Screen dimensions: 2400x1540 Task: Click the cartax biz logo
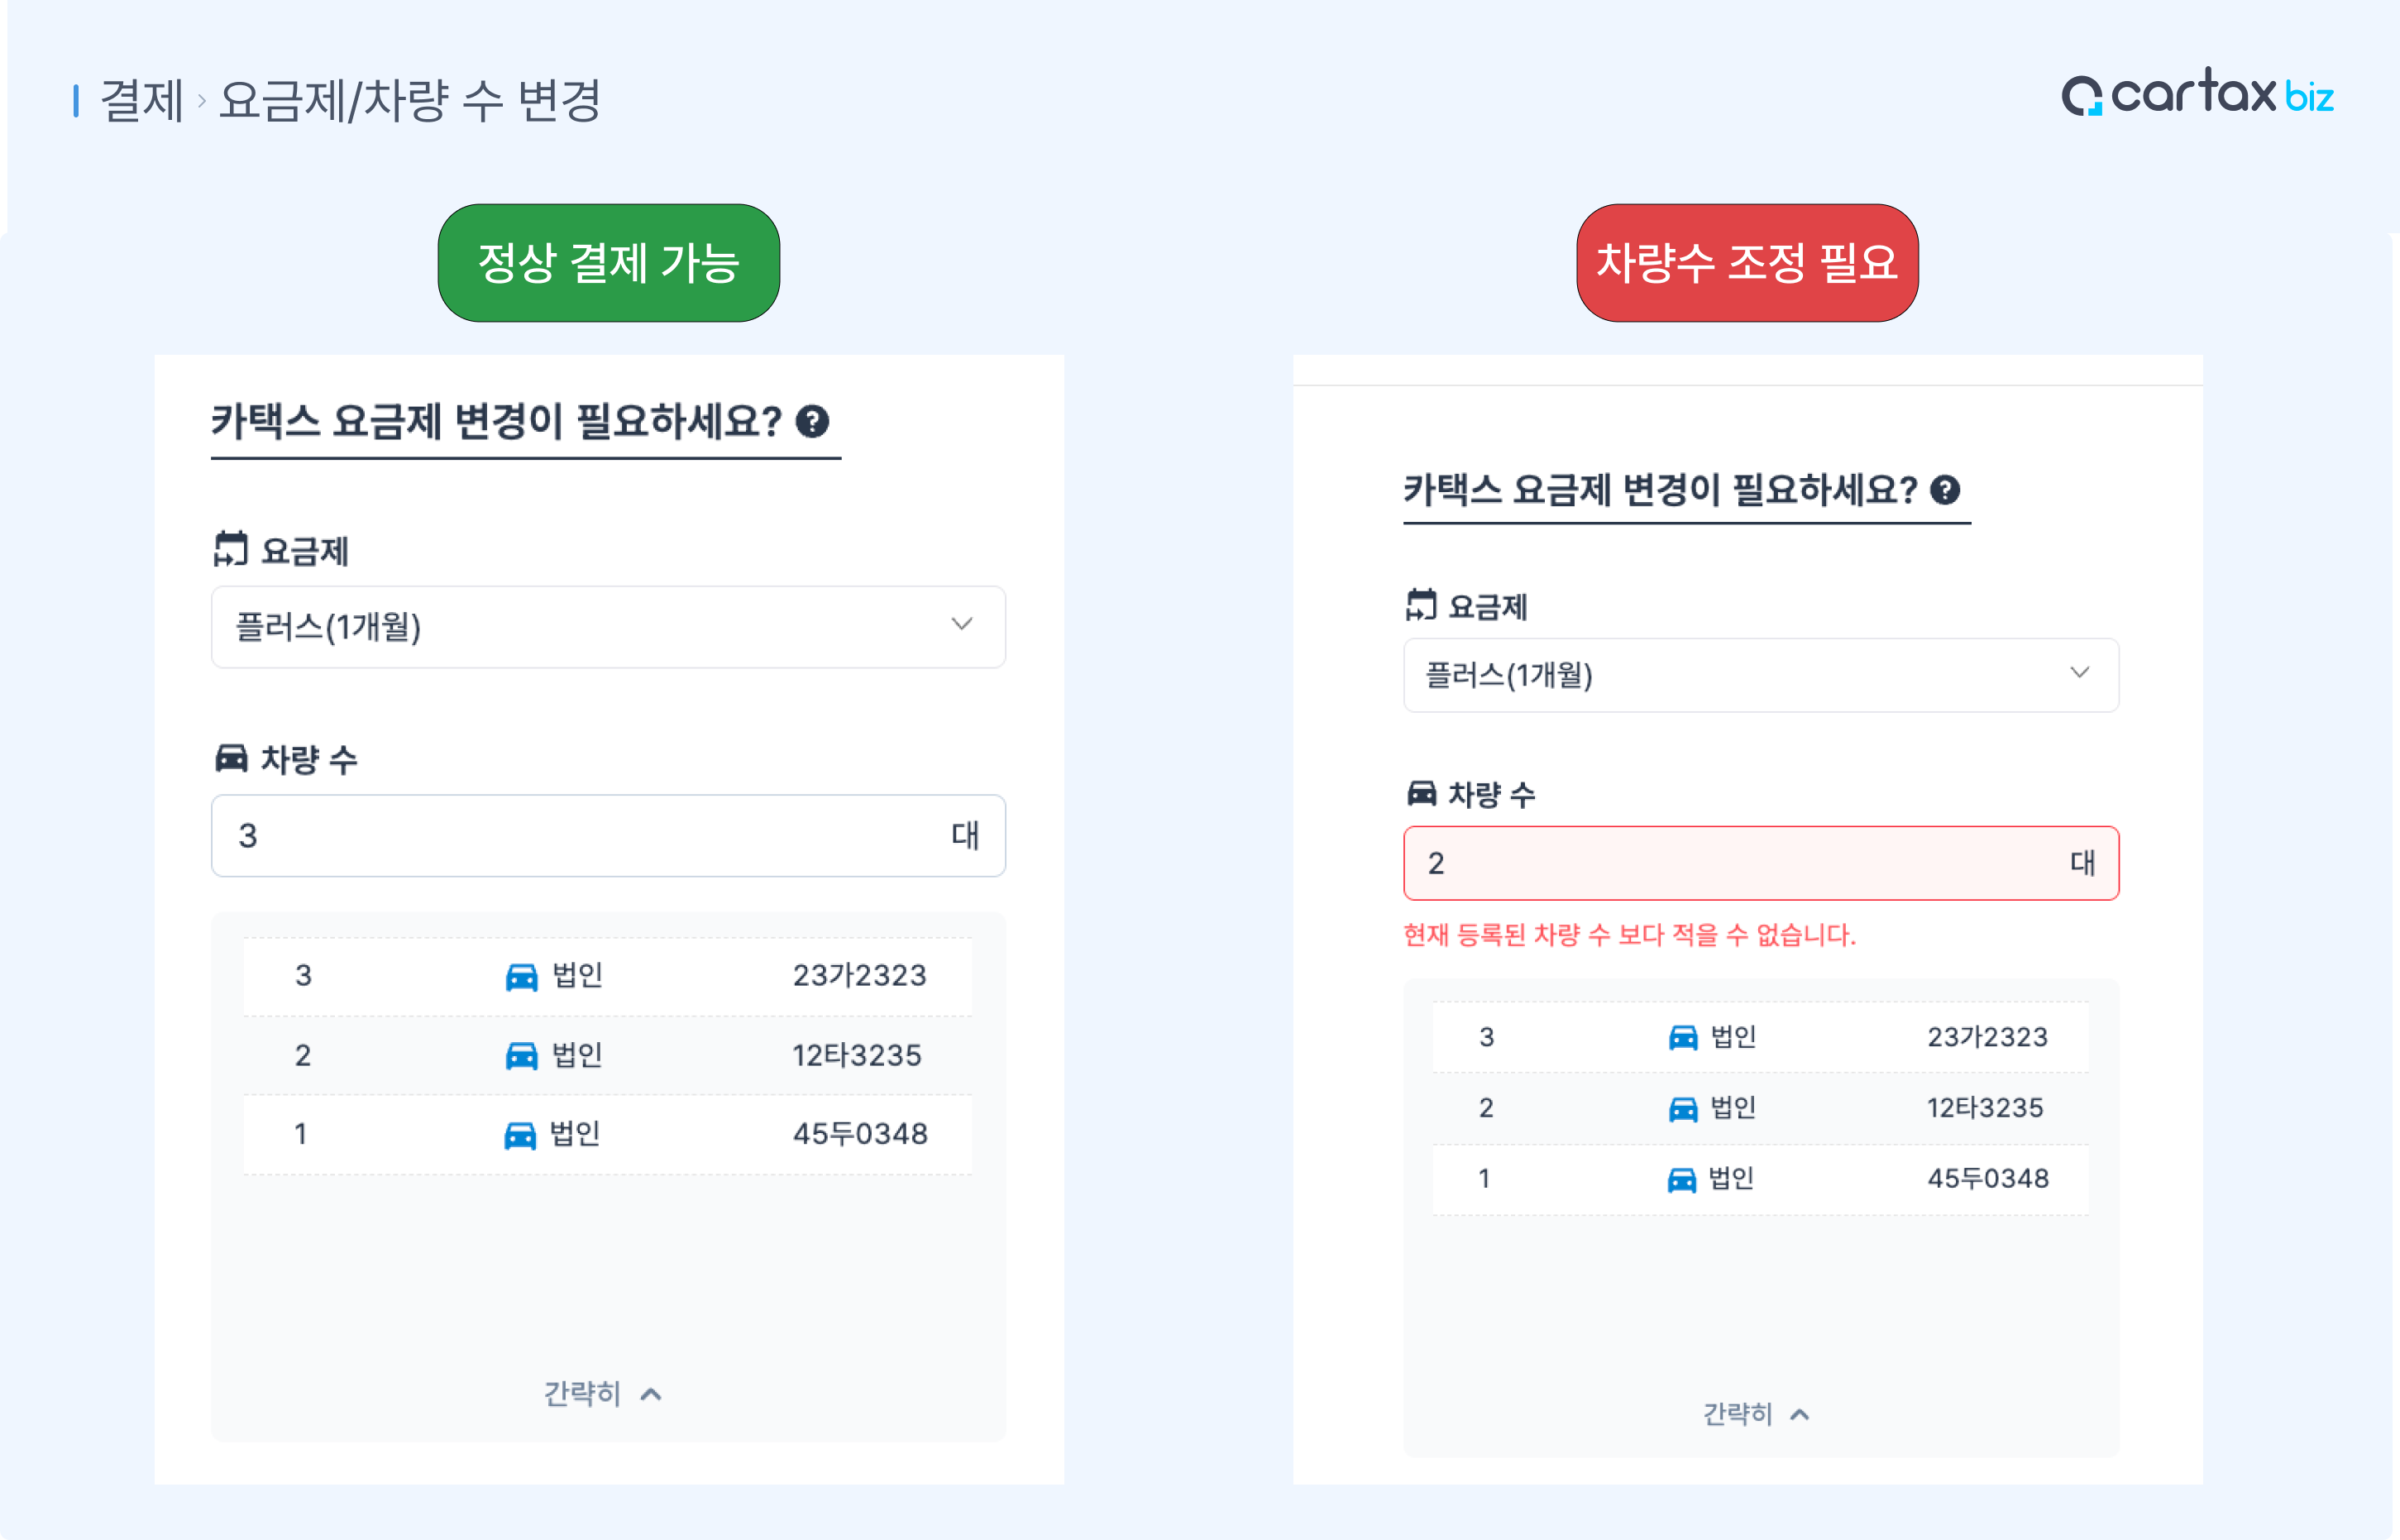click(x=2197, y=95)
